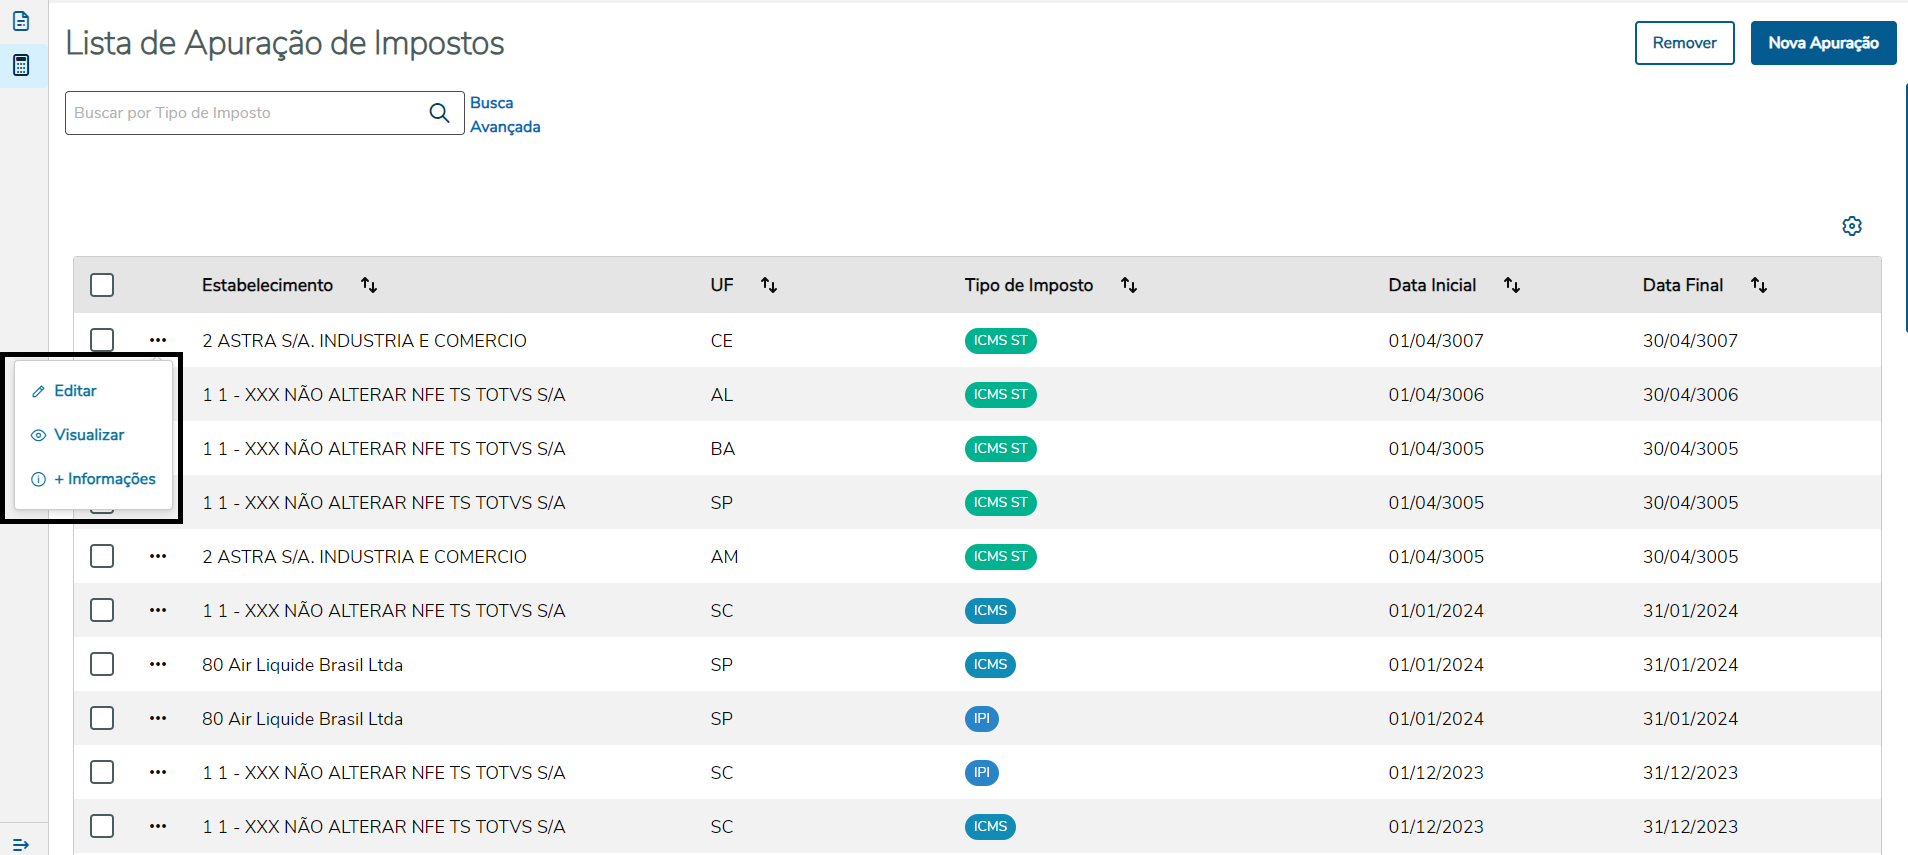Click 2 ASTRA S/A name in CE row
The width and height of the screenshot is (1908, 855).
[364, 341]
